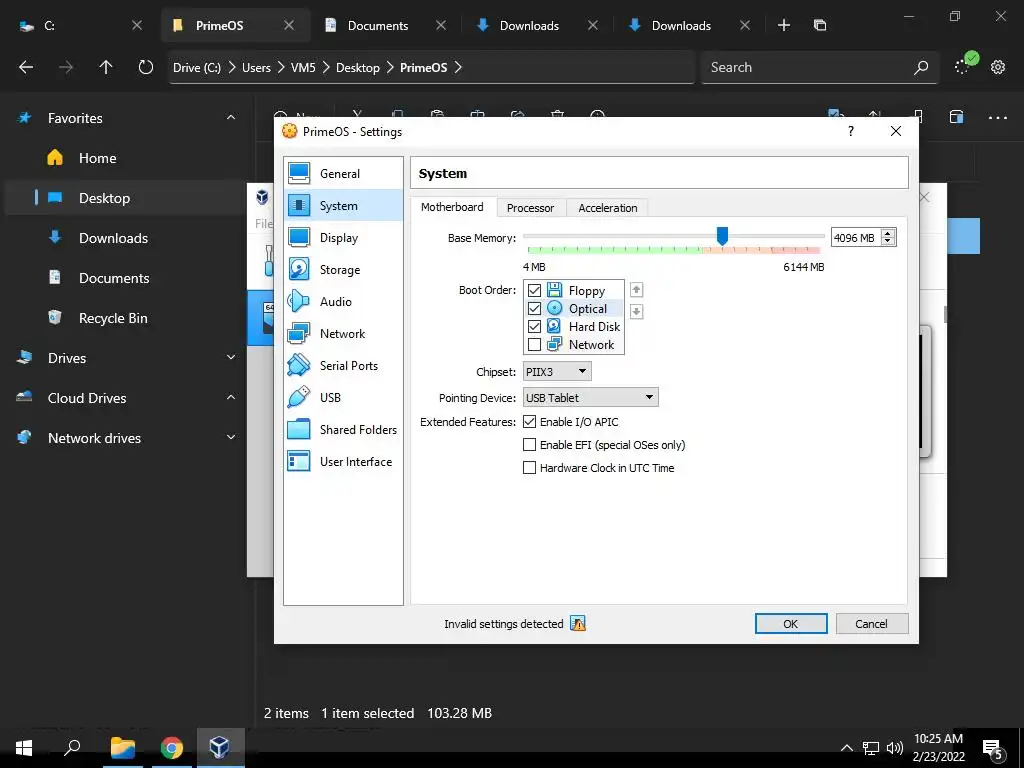Image resolution: width=1024 pixels, height=768 pixels.
Task: Open Chrome from the taskbar
Action: 172,747
